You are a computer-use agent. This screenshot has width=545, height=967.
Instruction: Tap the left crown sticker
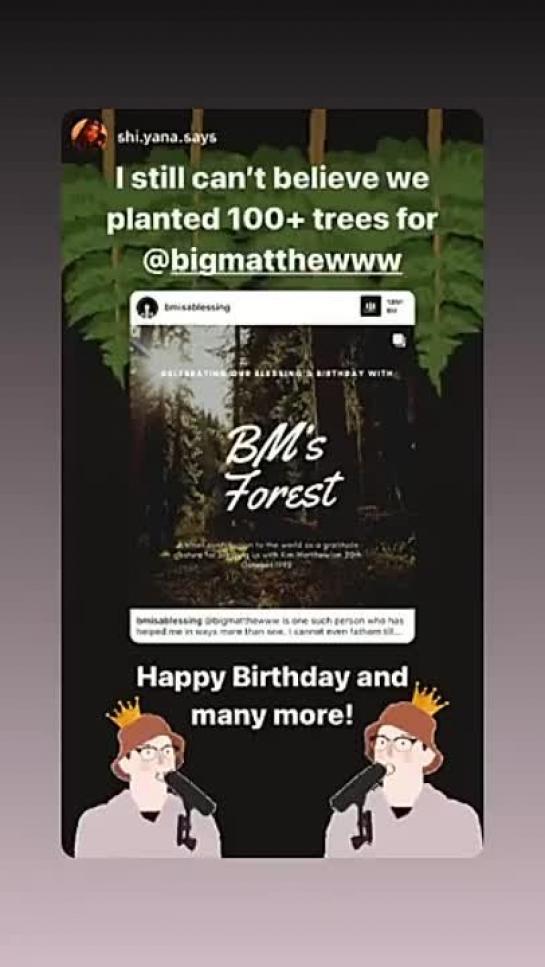click(125, 712)
